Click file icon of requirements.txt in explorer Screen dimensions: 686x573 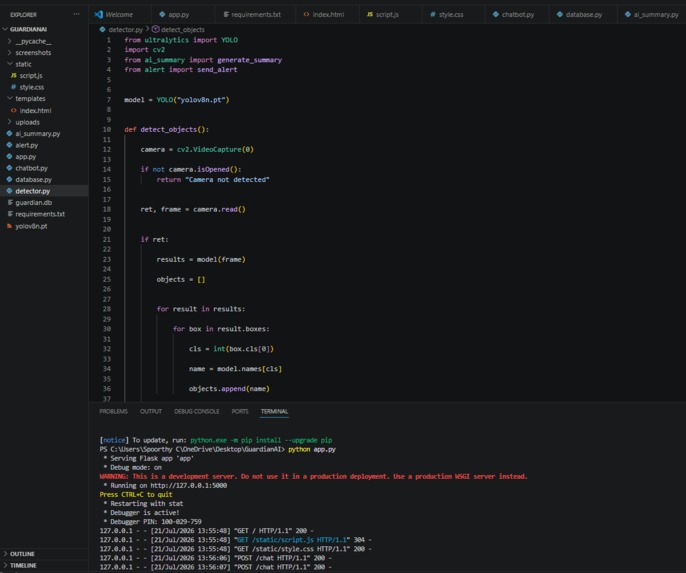10,214
